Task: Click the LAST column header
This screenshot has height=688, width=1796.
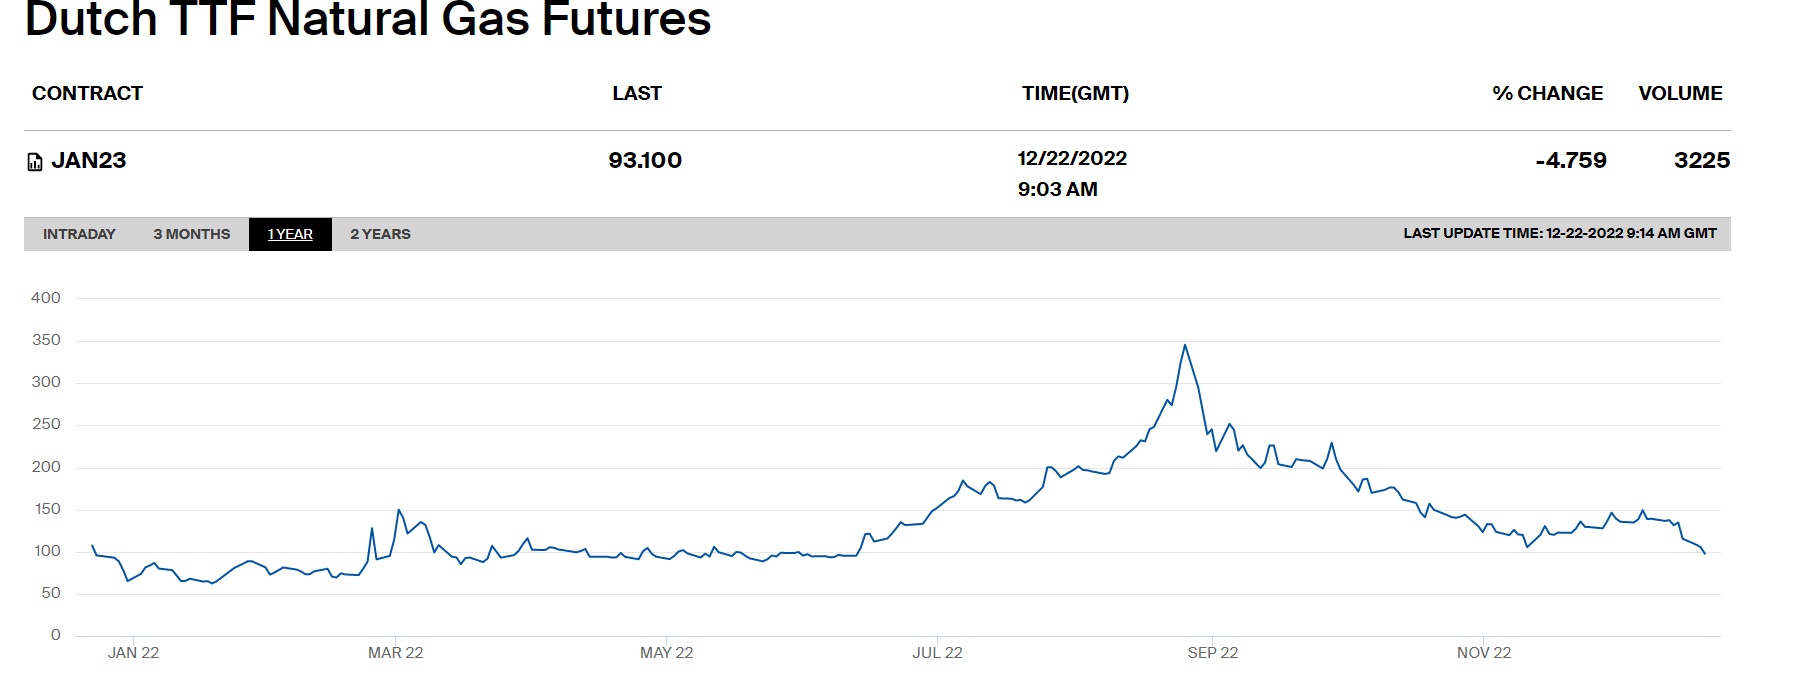Action: (x=637, y=93)
